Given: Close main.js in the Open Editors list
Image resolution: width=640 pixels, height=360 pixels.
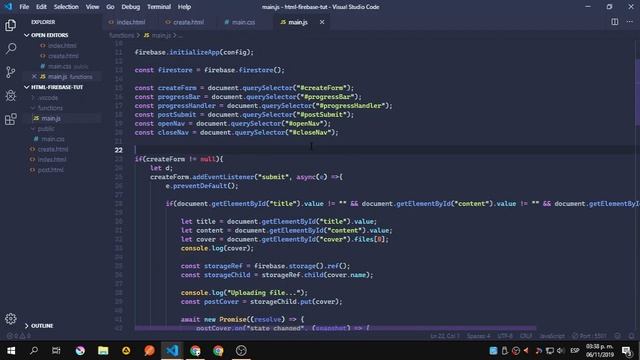Looking at the screenshot, I should click(x=34, y=77).
